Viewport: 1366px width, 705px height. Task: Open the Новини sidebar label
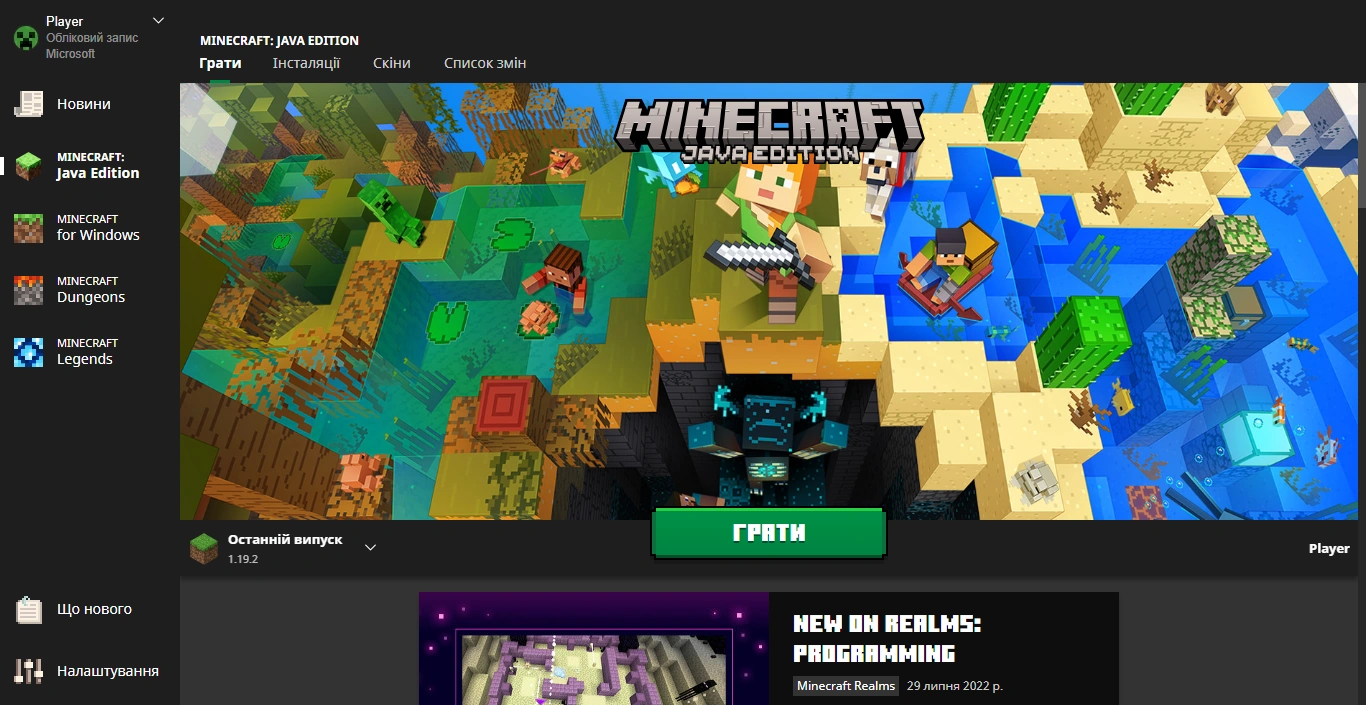84,104
